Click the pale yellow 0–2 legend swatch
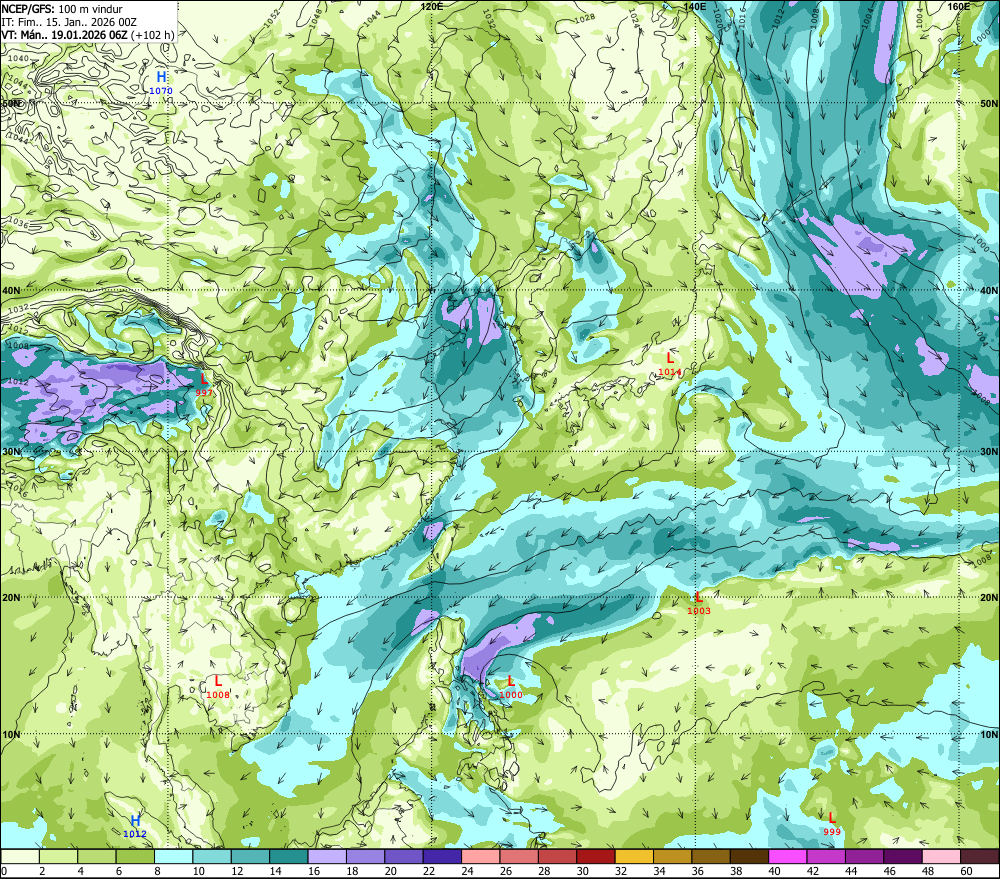The height and width of the screenshot is (879, 1000). pos(20,856)
